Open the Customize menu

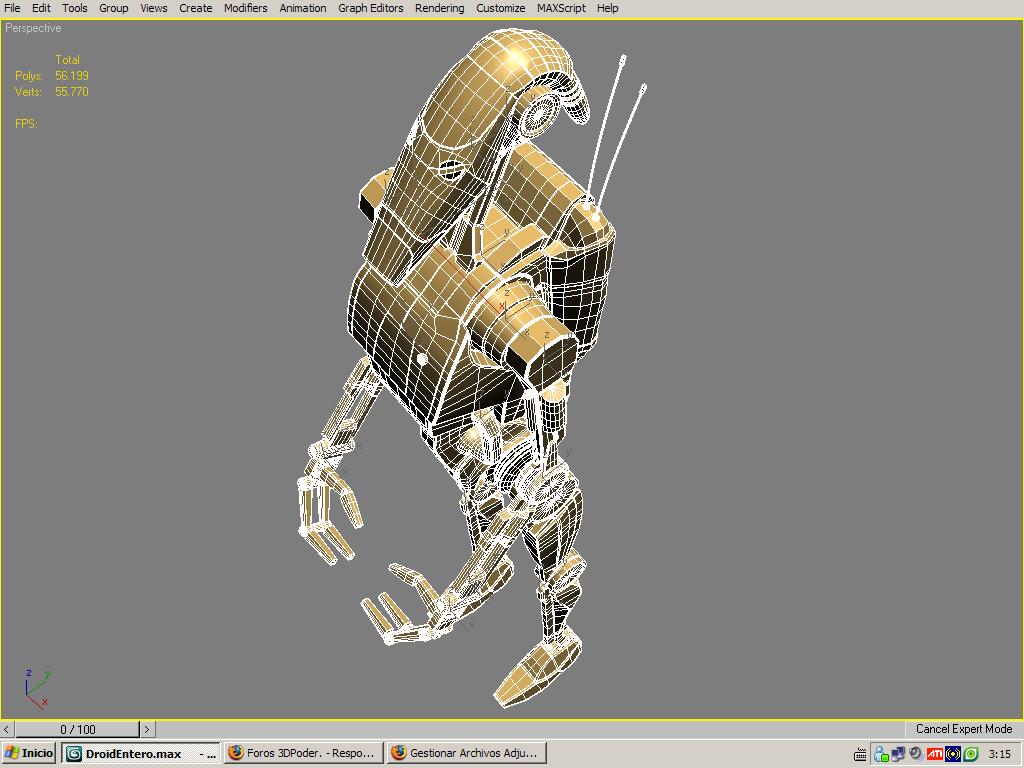pyautogui.click(x=500, y=8)
